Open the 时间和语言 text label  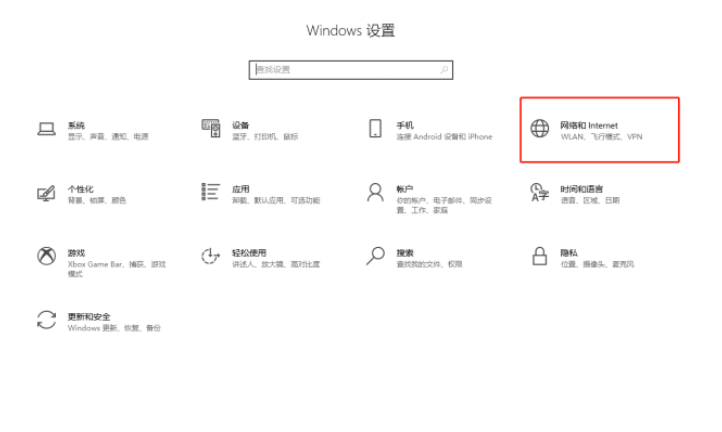[x=581, y=188]
